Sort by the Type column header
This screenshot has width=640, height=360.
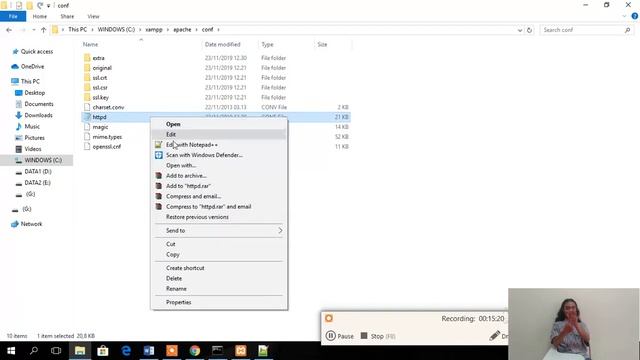[x=267, y=44]
